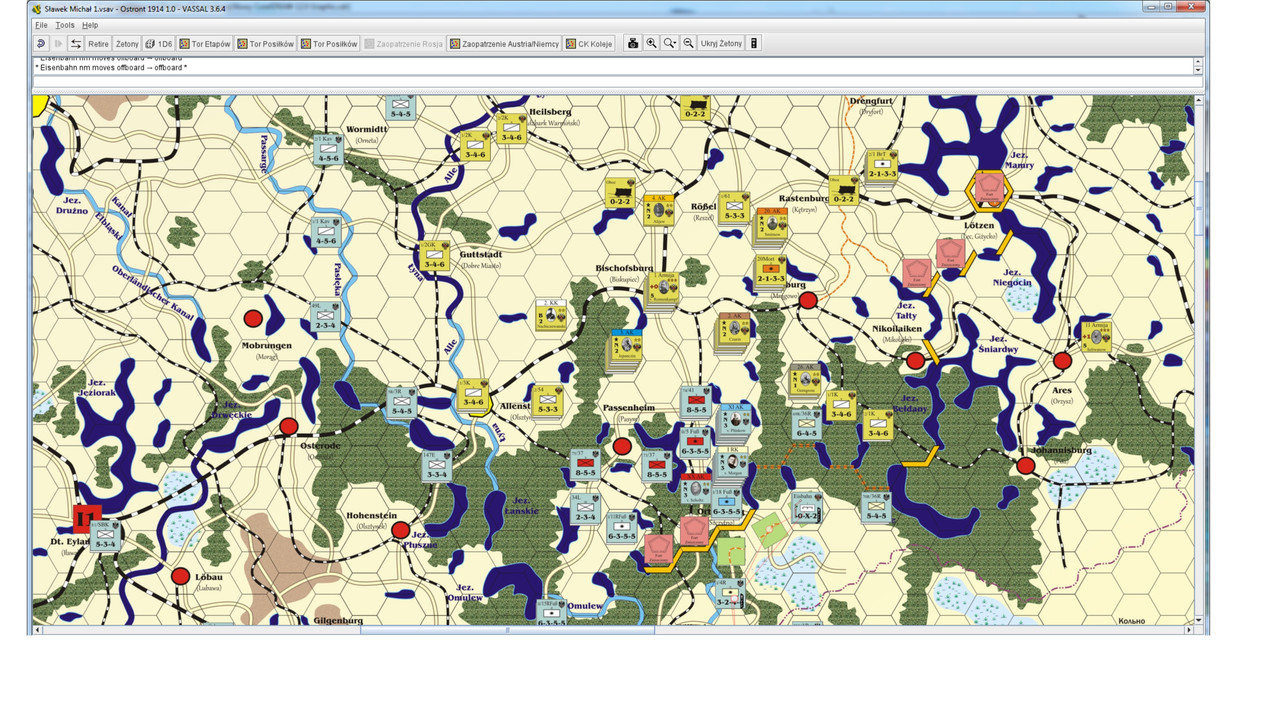Select the supply wagon counter at Rastenburg
Screen dimensions: 1280x706
[844, 192]
